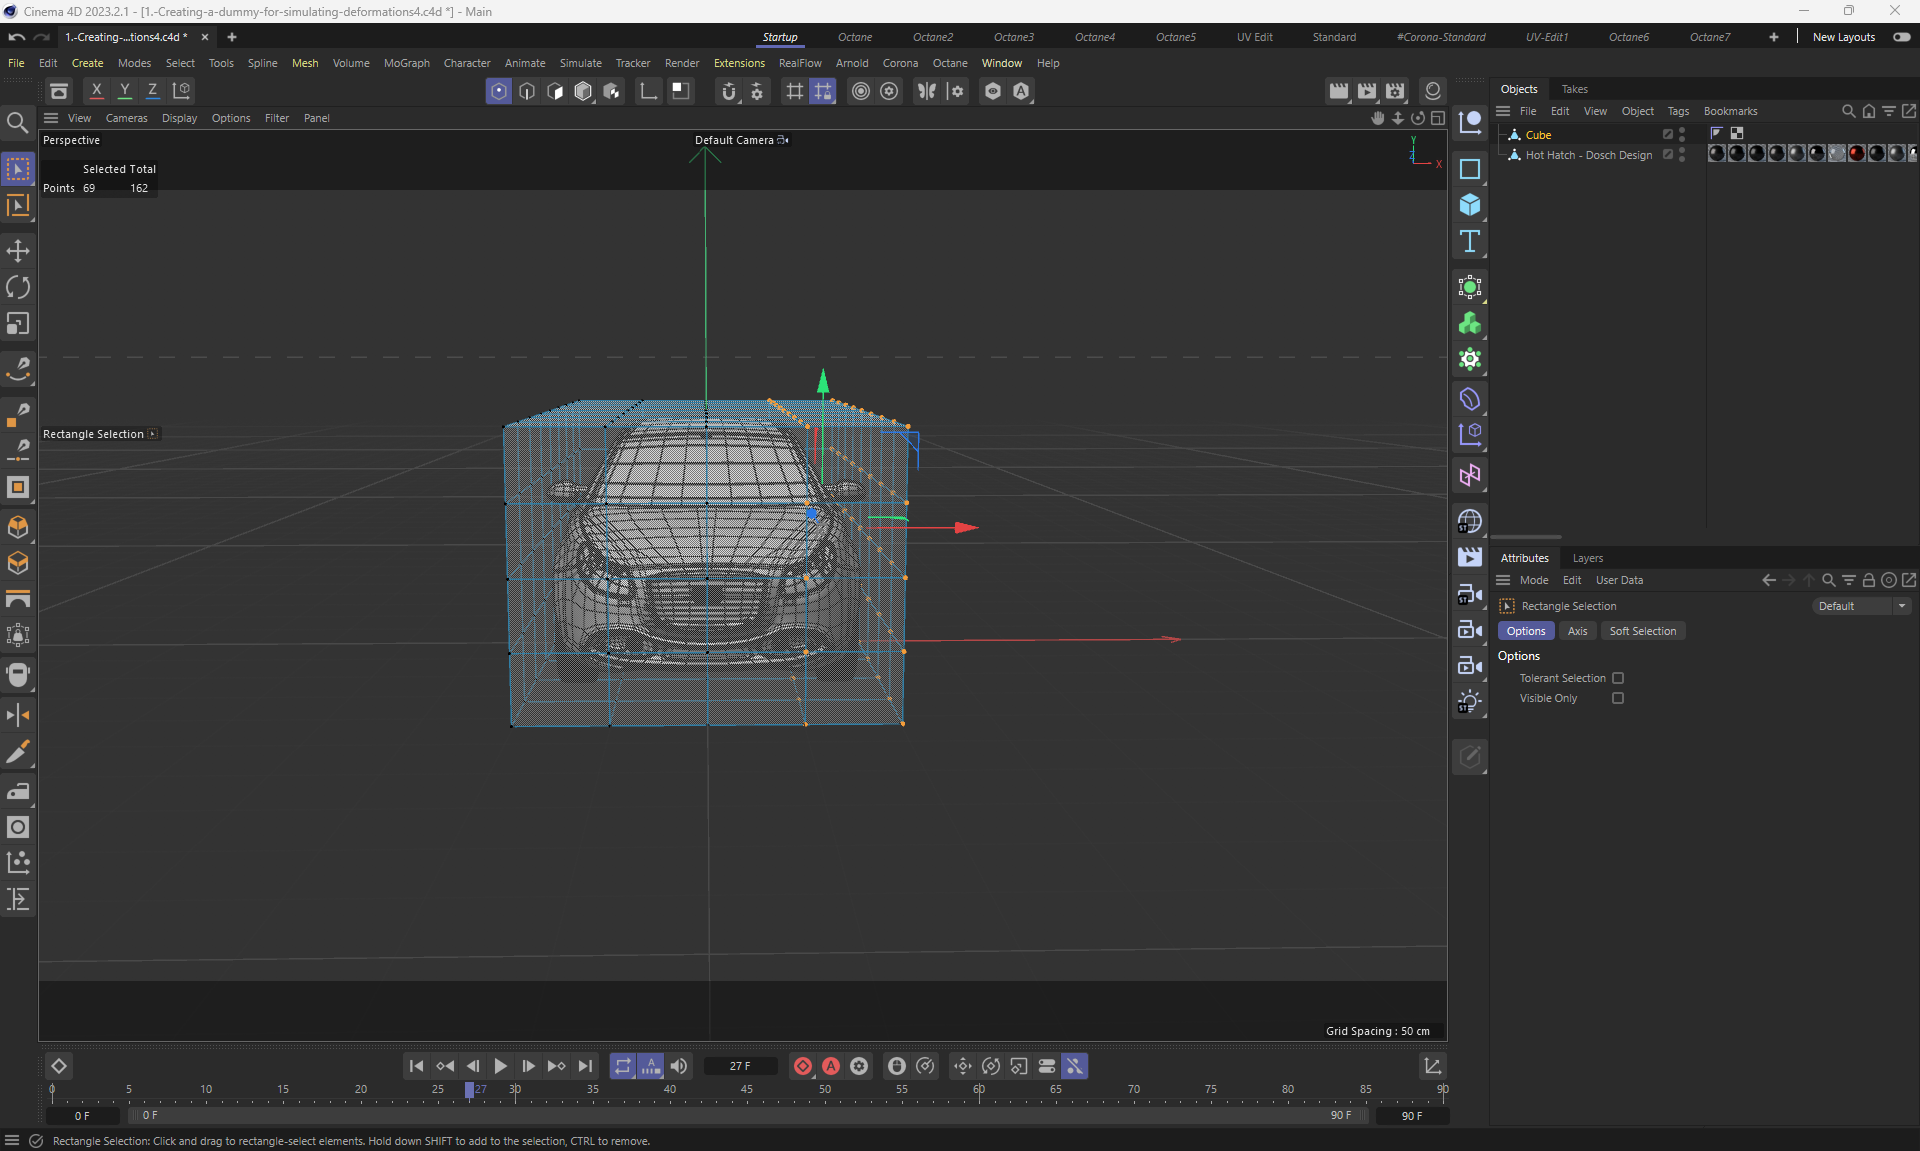Click the Points mode icon
Screen dimensions: 1920x1151
pyautogui.click(x=498, y=91)
